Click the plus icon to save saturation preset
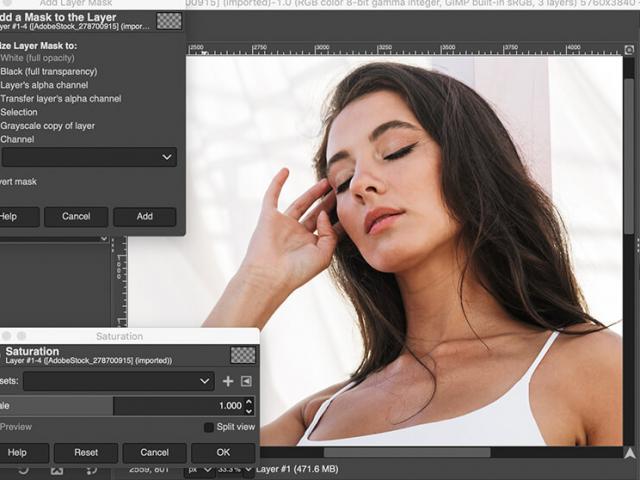The image size is (640, 480). (x=227, y=381)
